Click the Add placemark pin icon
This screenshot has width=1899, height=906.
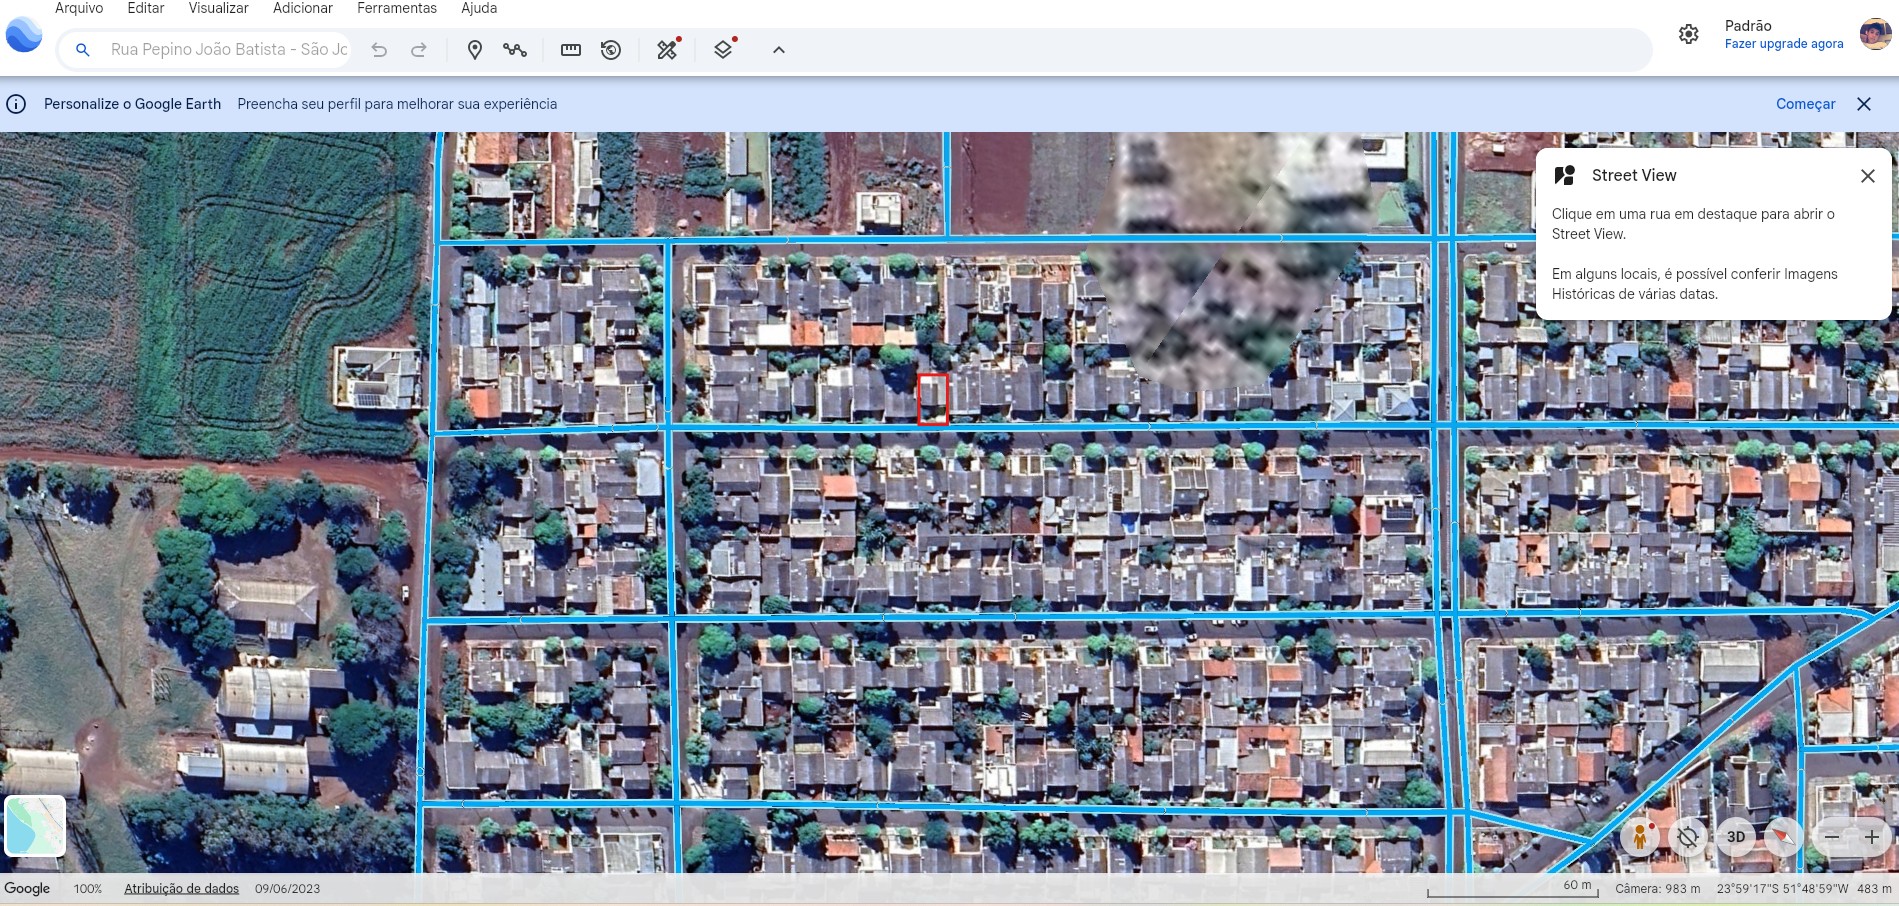(x=475, y=50)
